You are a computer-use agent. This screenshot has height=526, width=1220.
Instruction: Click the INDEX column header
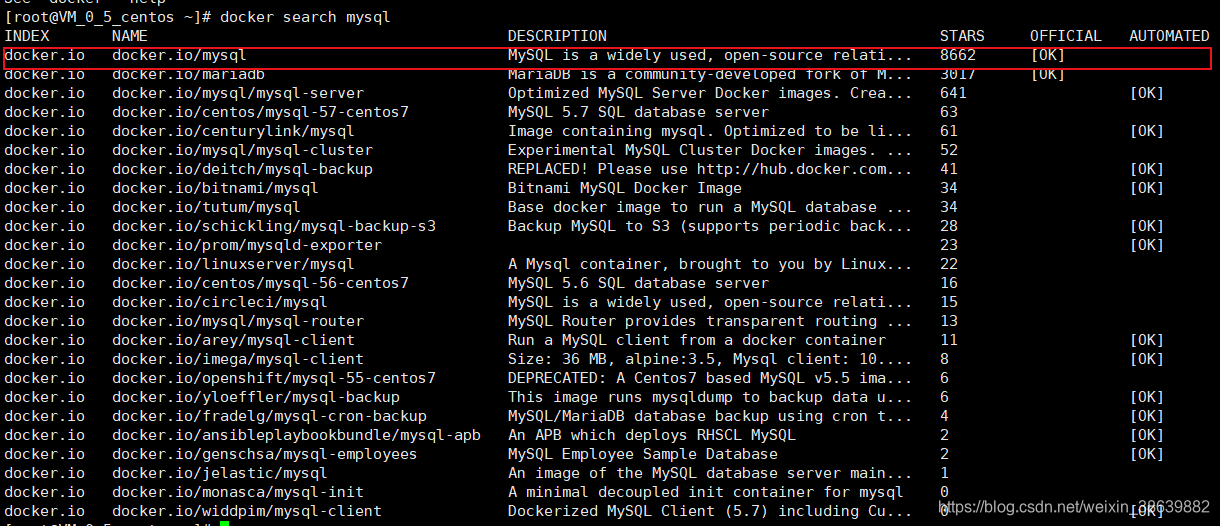pos(27,36)
